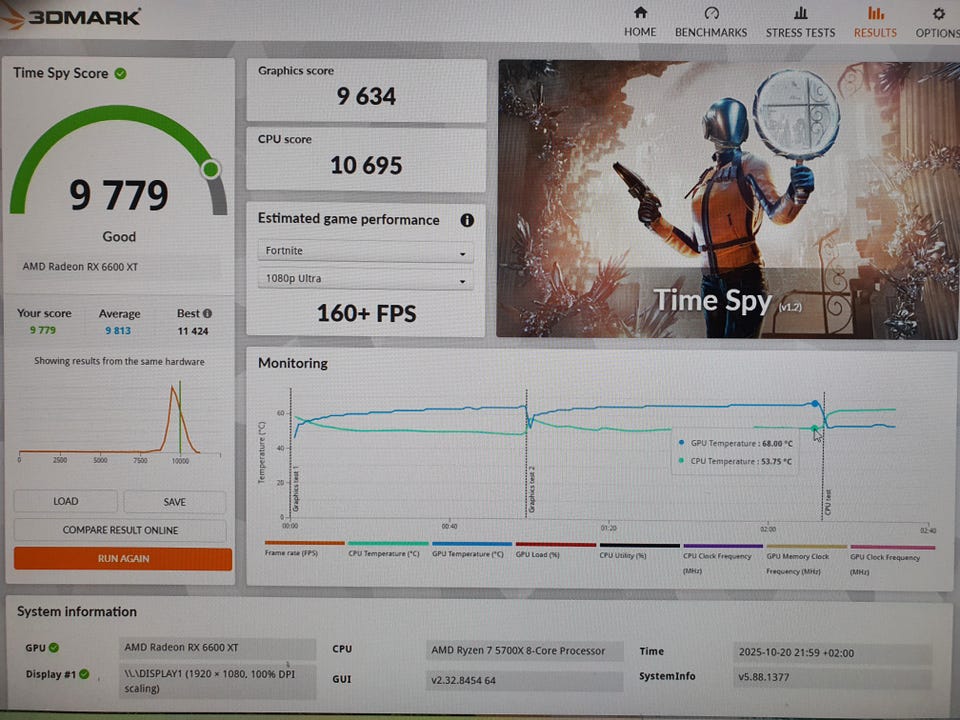960x720 pixels.
Task: Click the Graphics test 1 timeline marker
Action: click(296, 489)
